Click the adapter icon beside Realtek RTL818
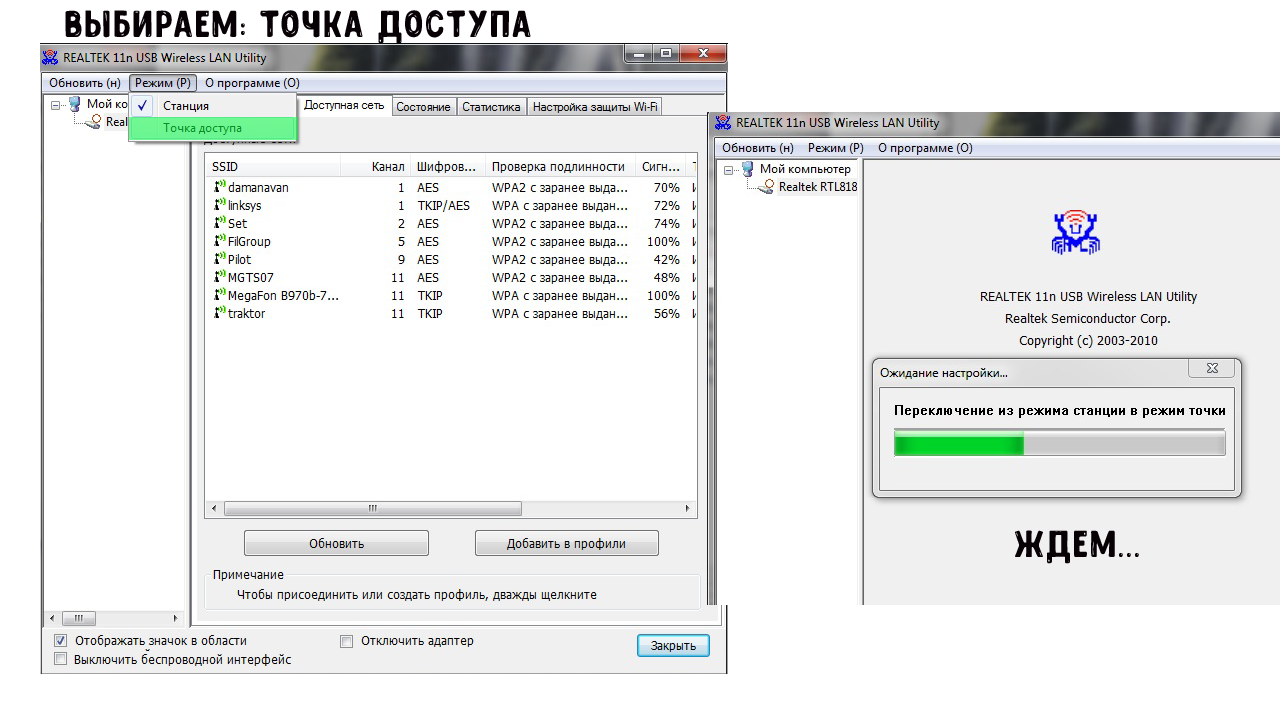The image size is (1280, 720). tap(768, 187)
